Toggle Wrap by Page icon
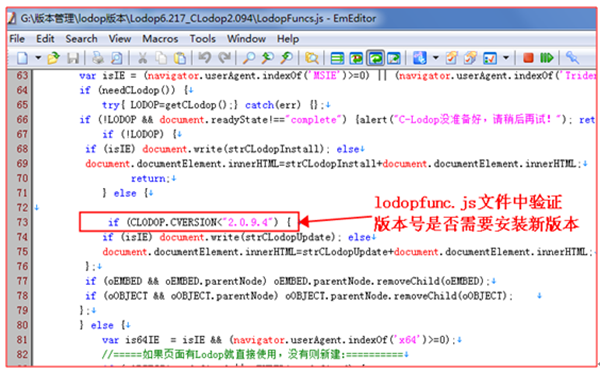This screenshot has width=600, height=372. [394, 58]
